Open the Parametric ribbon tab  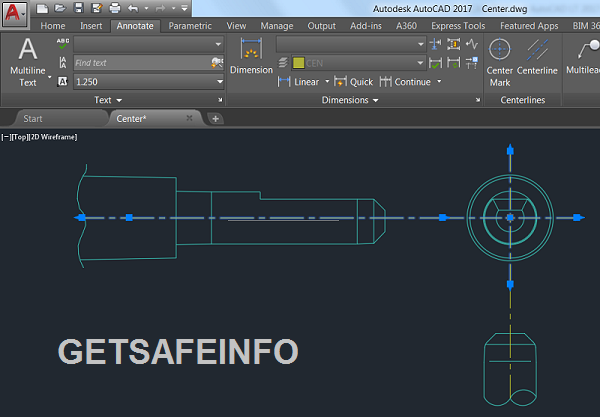point(190,26)
